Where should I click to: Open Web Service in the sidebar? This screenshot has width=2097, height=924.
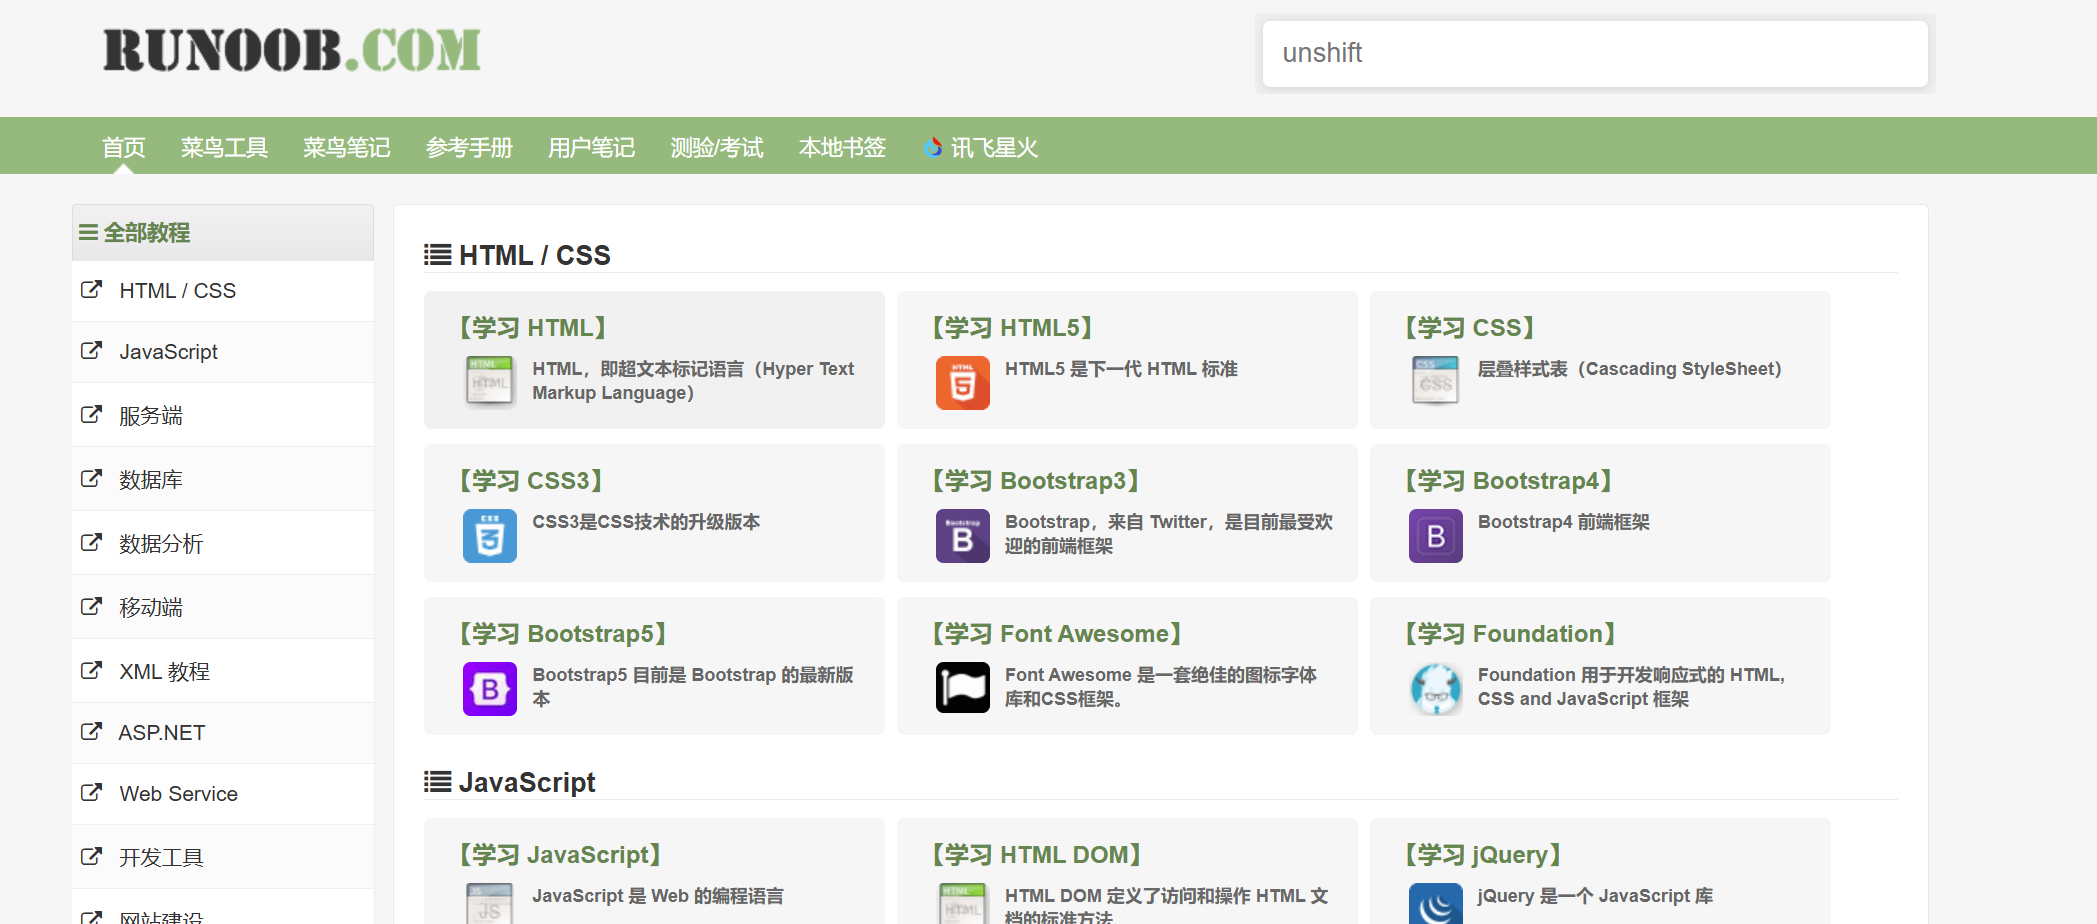(x=178, y=794)
